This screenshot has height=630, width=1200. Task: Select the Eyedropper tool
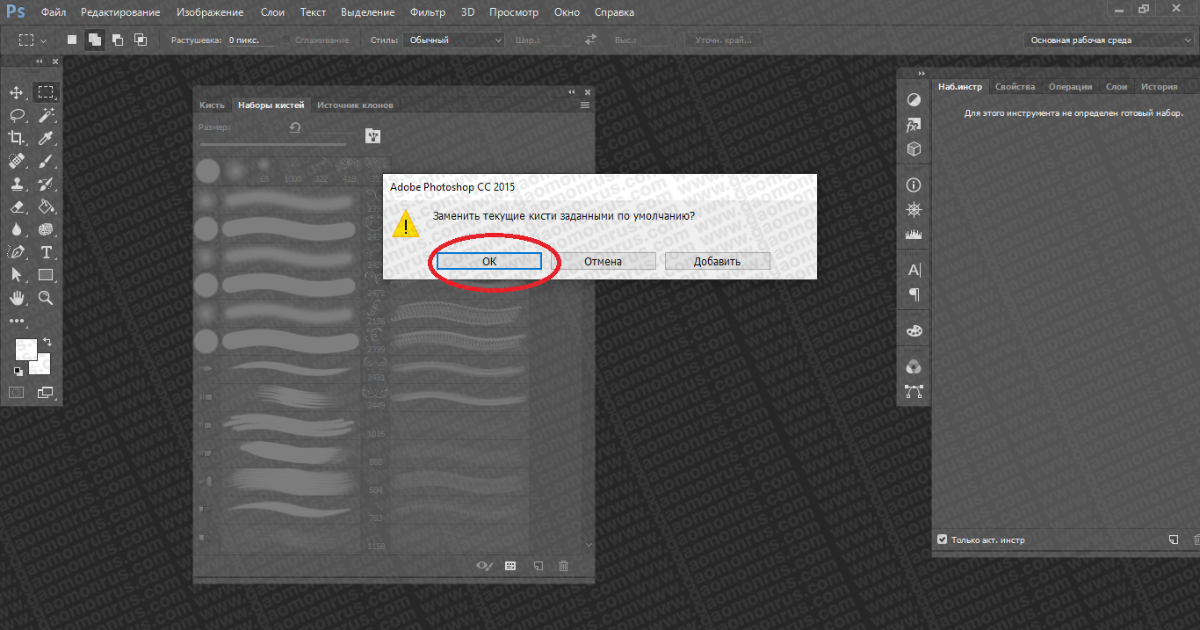pyautogui.click(x=46, y=138)
